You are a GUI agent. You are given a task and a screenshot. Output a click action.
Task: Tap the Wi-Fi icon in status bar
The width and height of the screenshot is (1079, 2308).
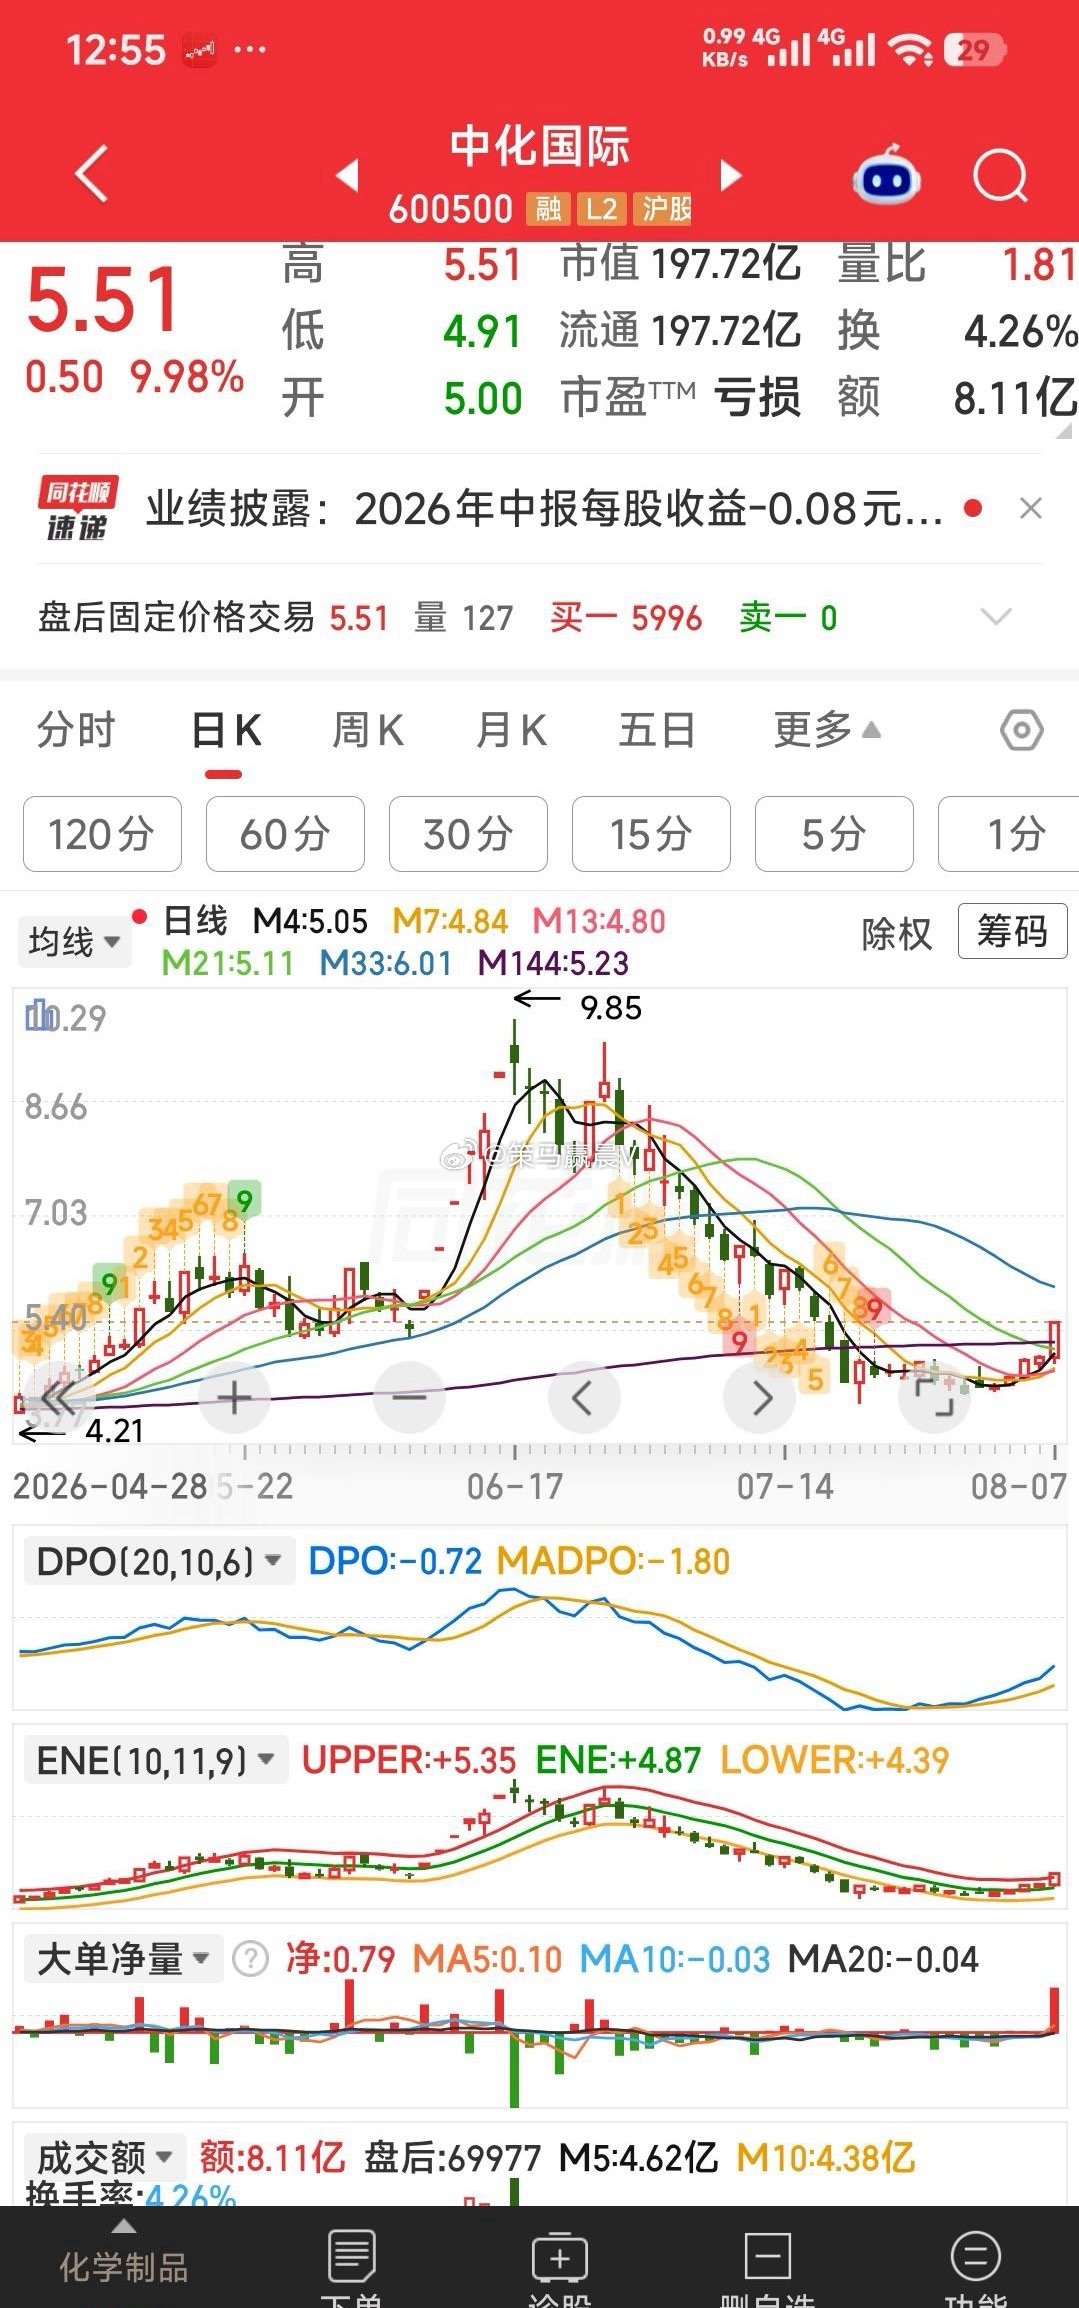(x=912, y=50)
